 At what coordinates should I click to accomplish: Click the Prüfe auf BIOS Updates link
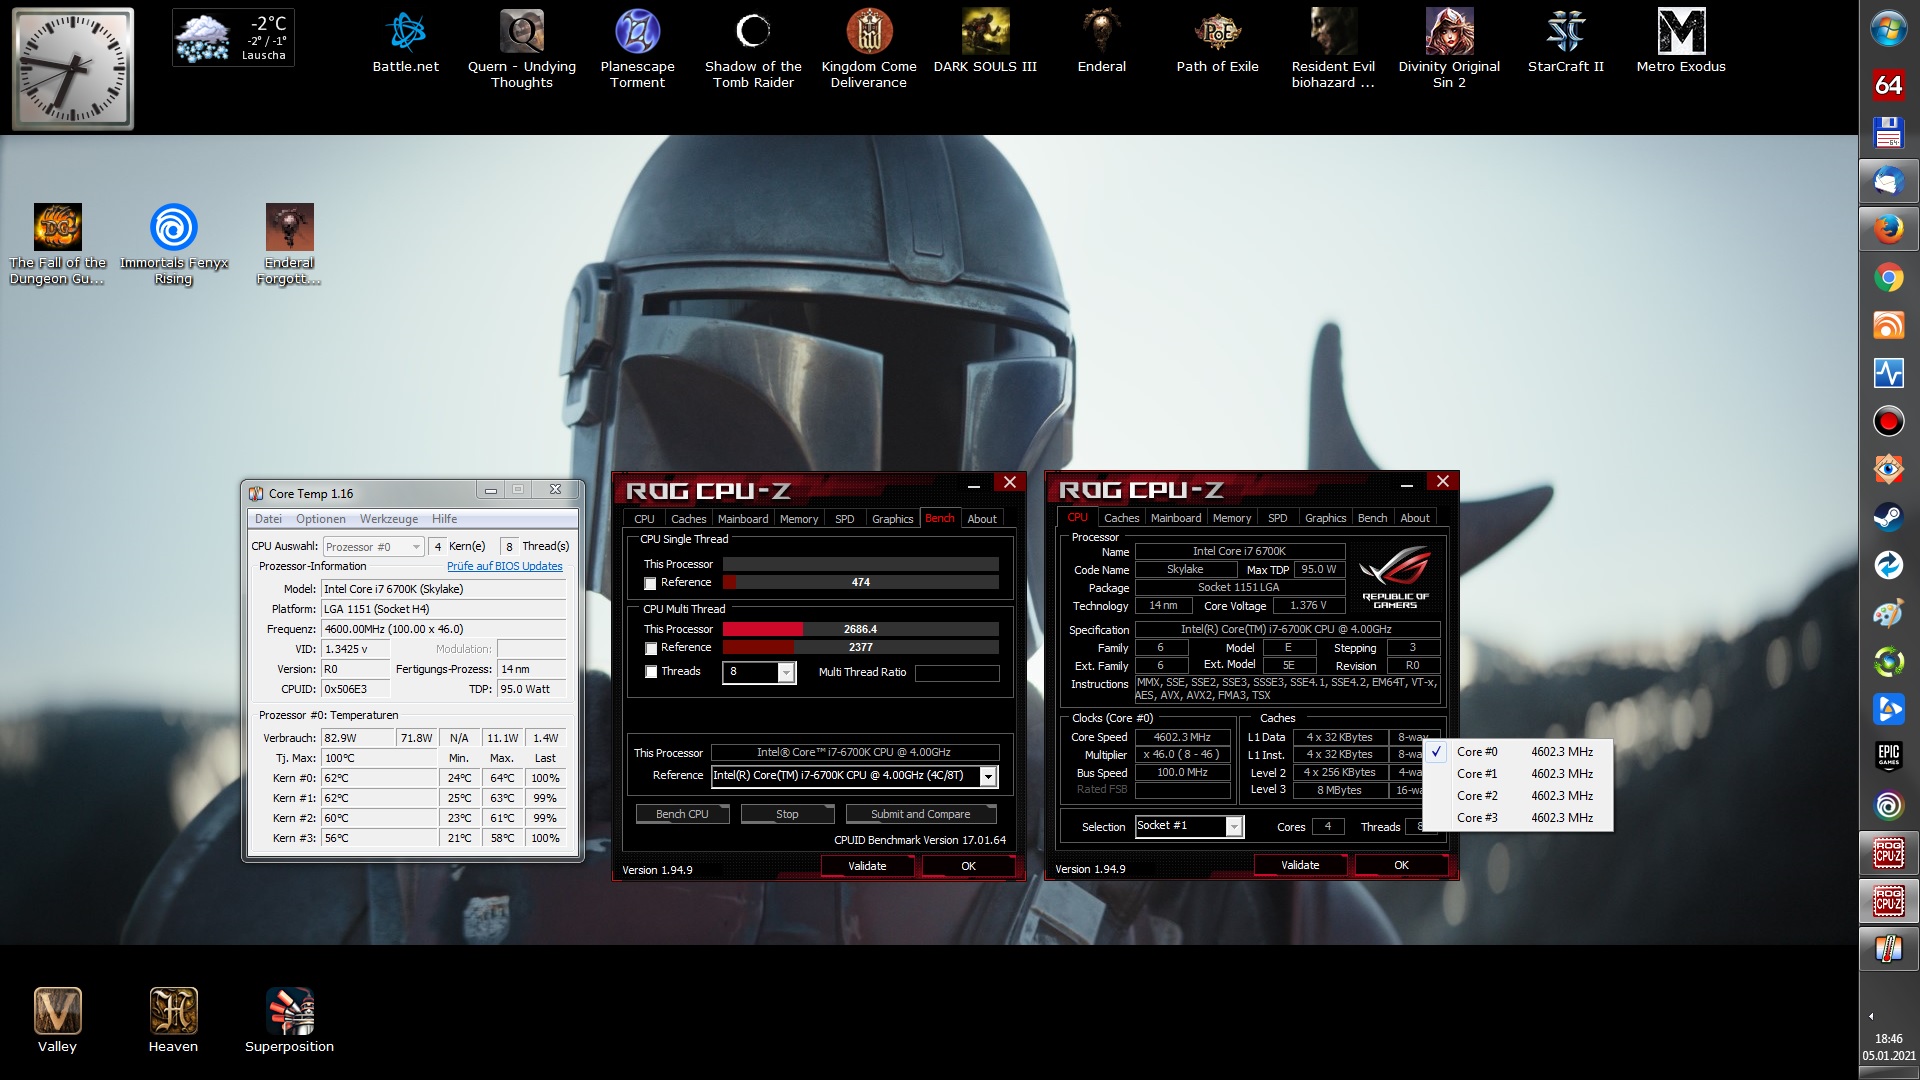504,566
